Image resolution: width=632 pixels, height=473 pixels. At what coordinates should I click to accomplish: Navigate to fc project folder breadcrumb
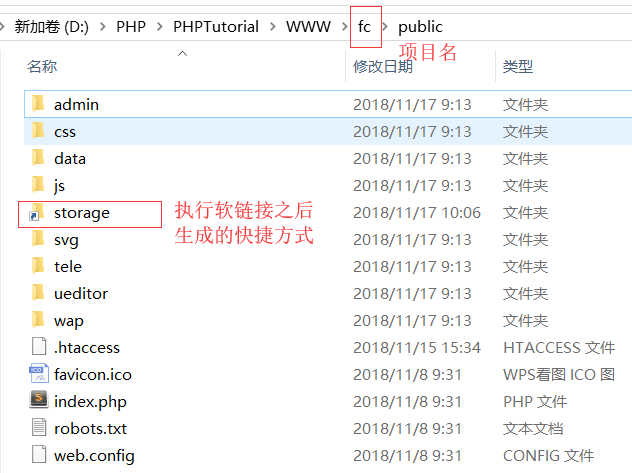pos(364,27)
